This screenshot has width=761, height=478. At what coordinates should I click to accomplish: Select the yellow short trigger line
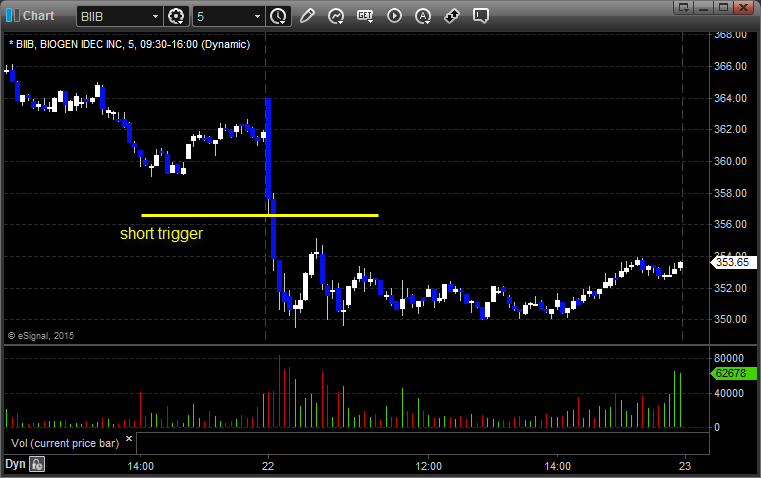point(260,215)
